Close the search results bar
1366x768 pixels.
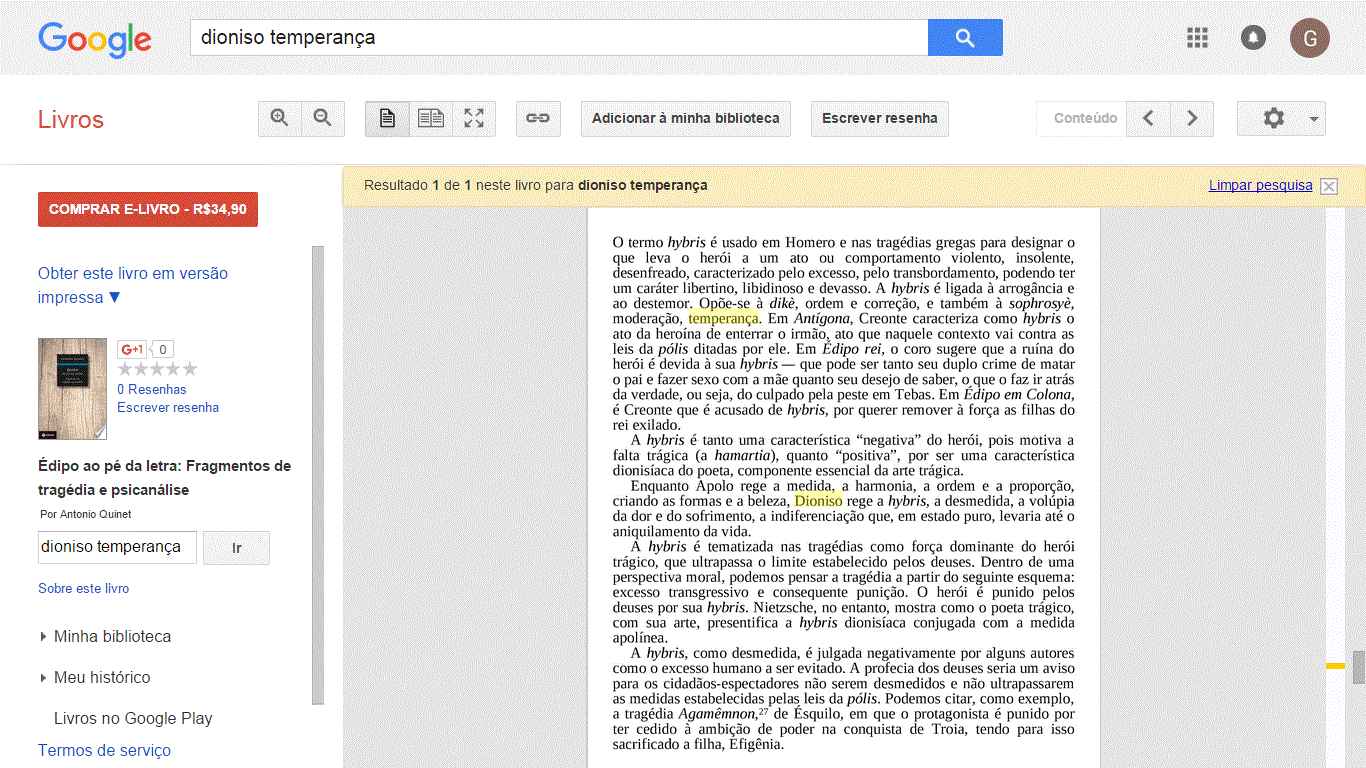[x=1328, y=186]
